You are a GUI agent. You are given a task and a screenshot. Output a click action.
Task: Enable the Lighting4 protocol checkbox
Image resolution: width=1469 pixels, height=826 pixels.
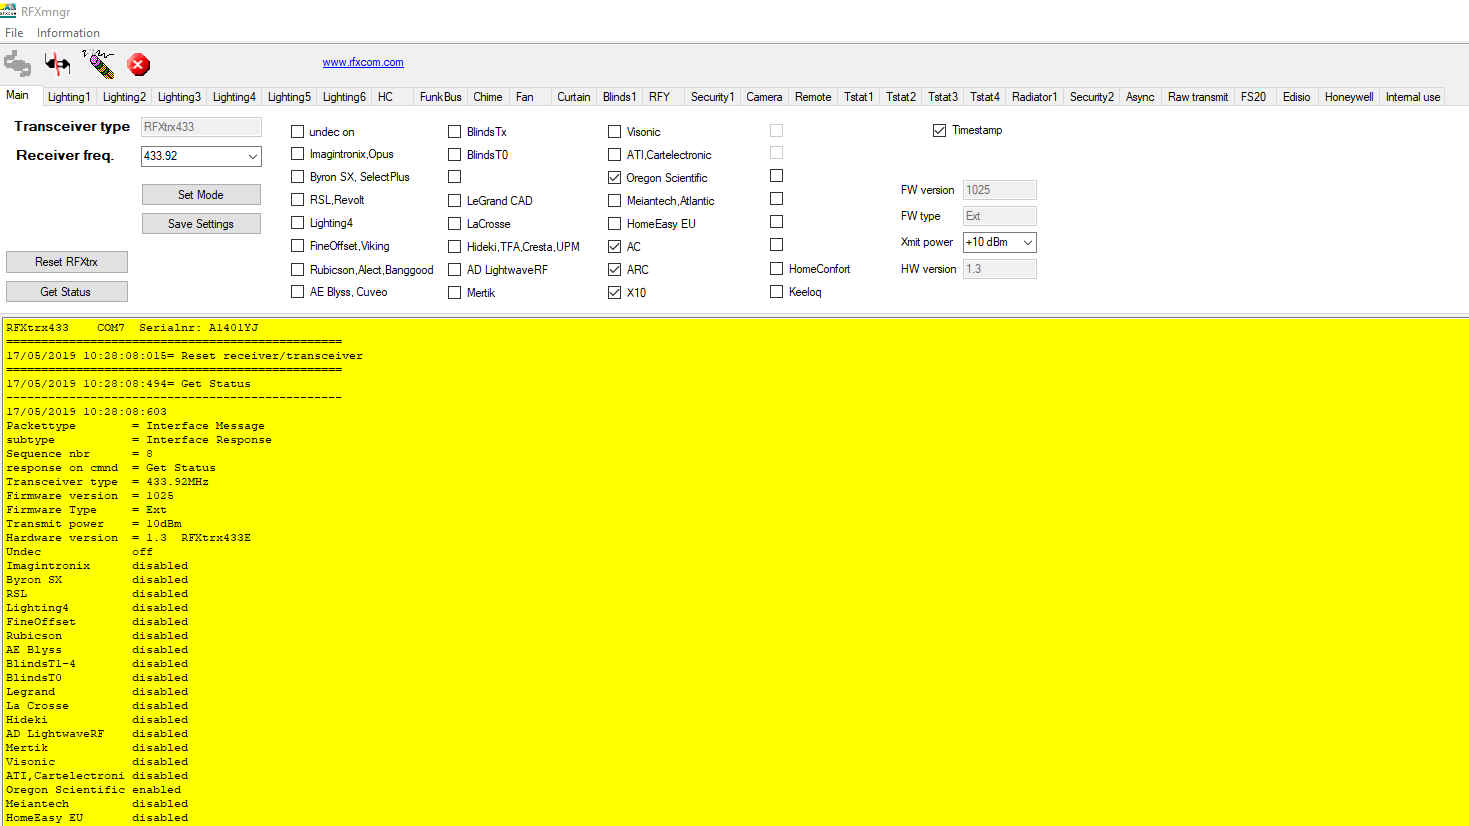[x=298, y=223]
